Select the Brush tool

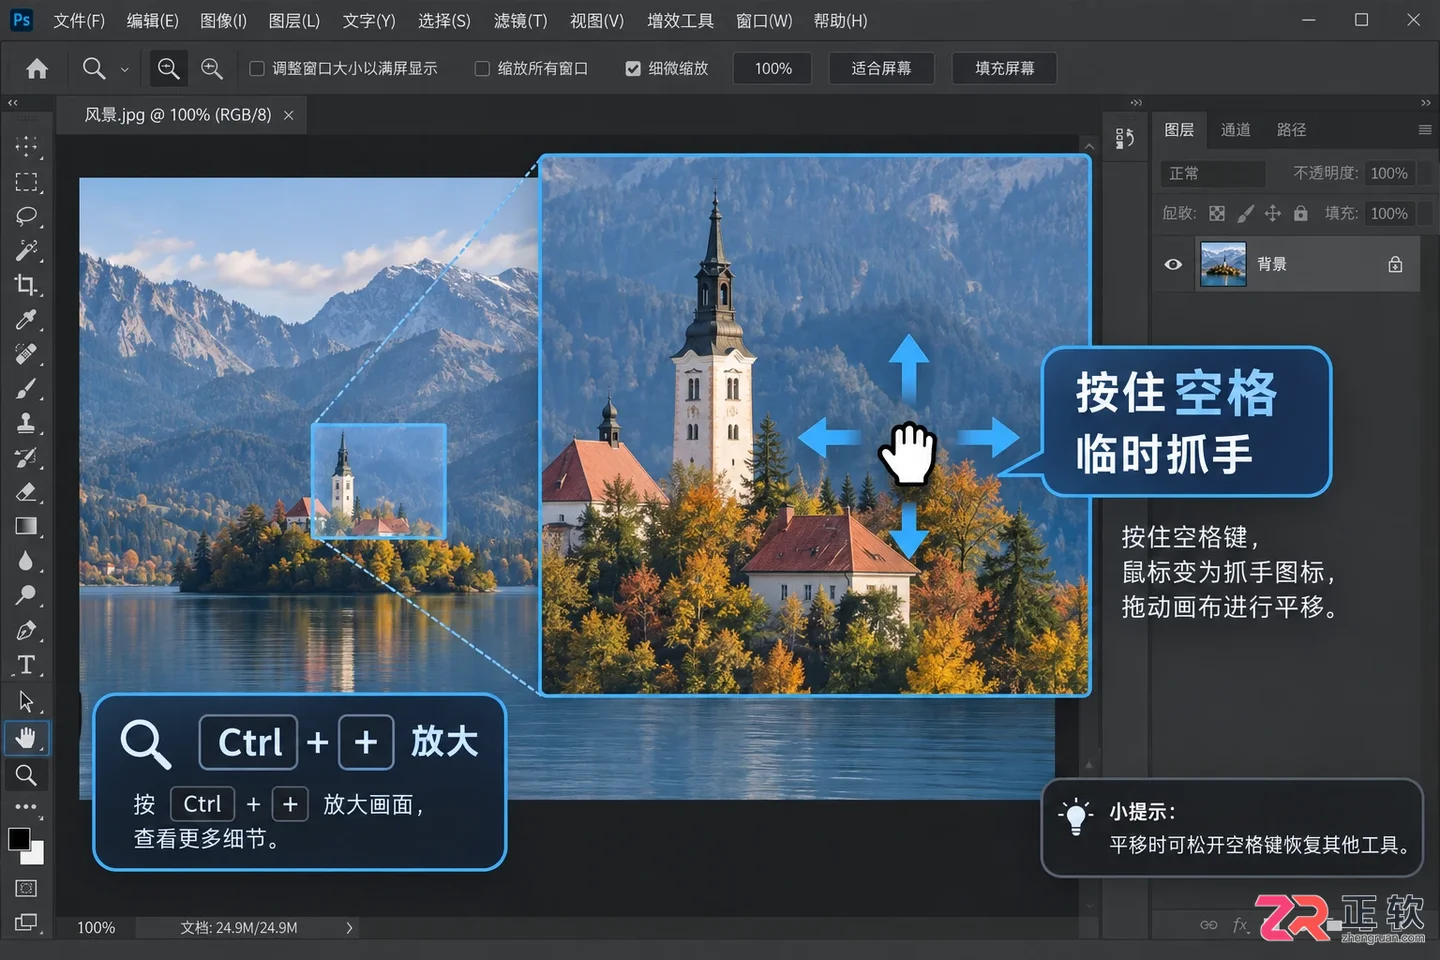(x=26, y=388)
